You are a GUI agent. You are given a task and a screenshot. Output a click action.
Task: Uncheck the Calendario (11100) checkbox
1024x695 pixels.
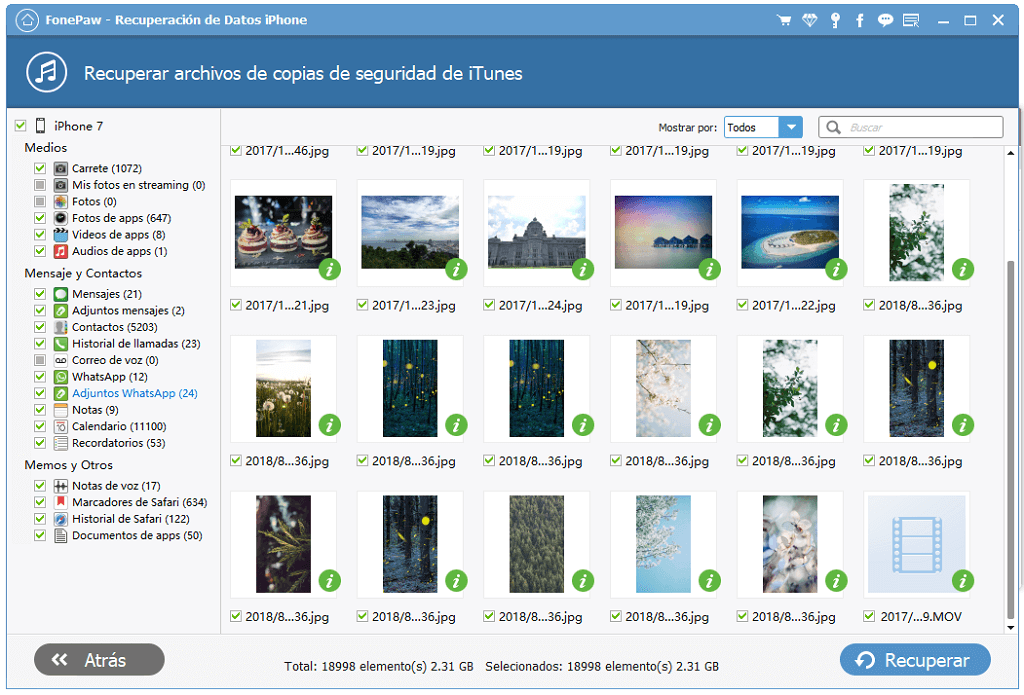tap(40, 427)
